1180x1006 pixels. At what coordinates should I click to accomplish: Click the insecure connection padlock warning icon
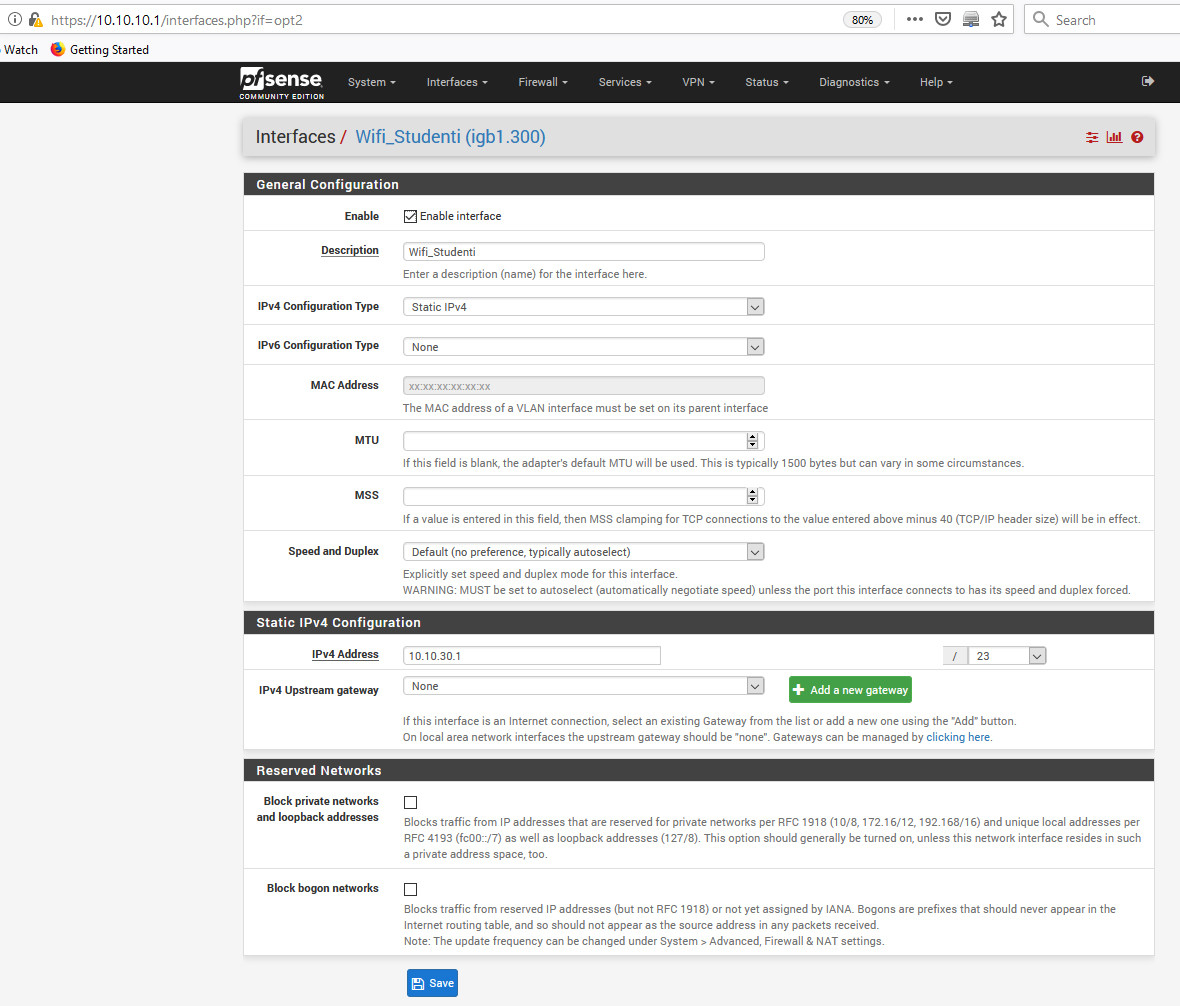[x=35, y=20]
